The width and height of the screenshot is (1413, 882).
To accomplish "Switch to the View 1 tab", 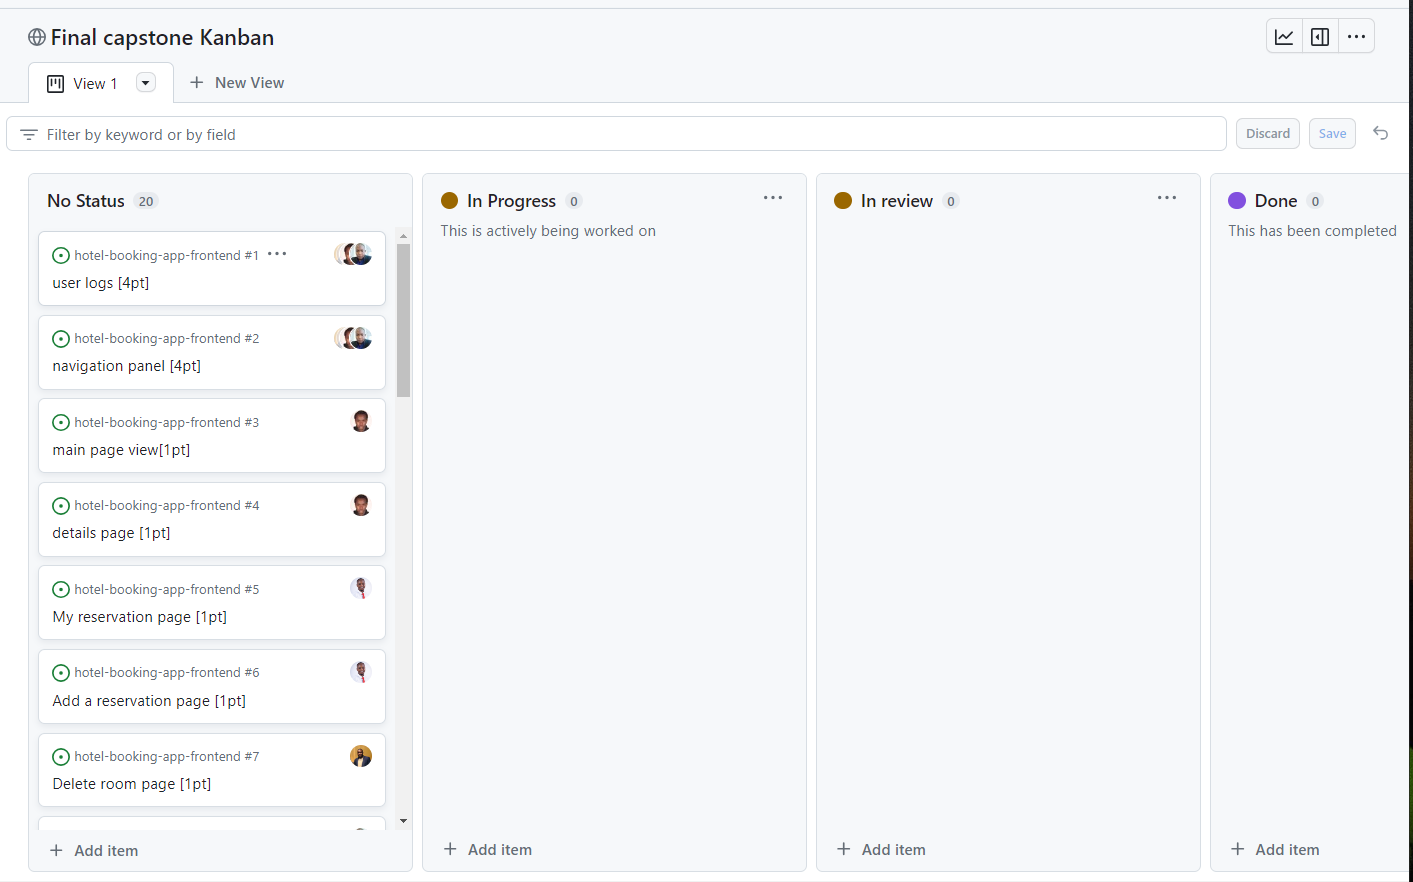I will (x=95, y=83).
